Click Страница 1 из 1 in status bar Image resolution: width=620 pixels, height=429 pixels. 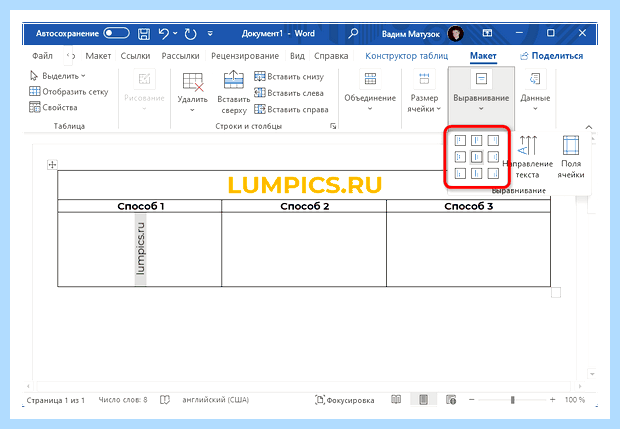pyautogui.click(x=56, y=400)
